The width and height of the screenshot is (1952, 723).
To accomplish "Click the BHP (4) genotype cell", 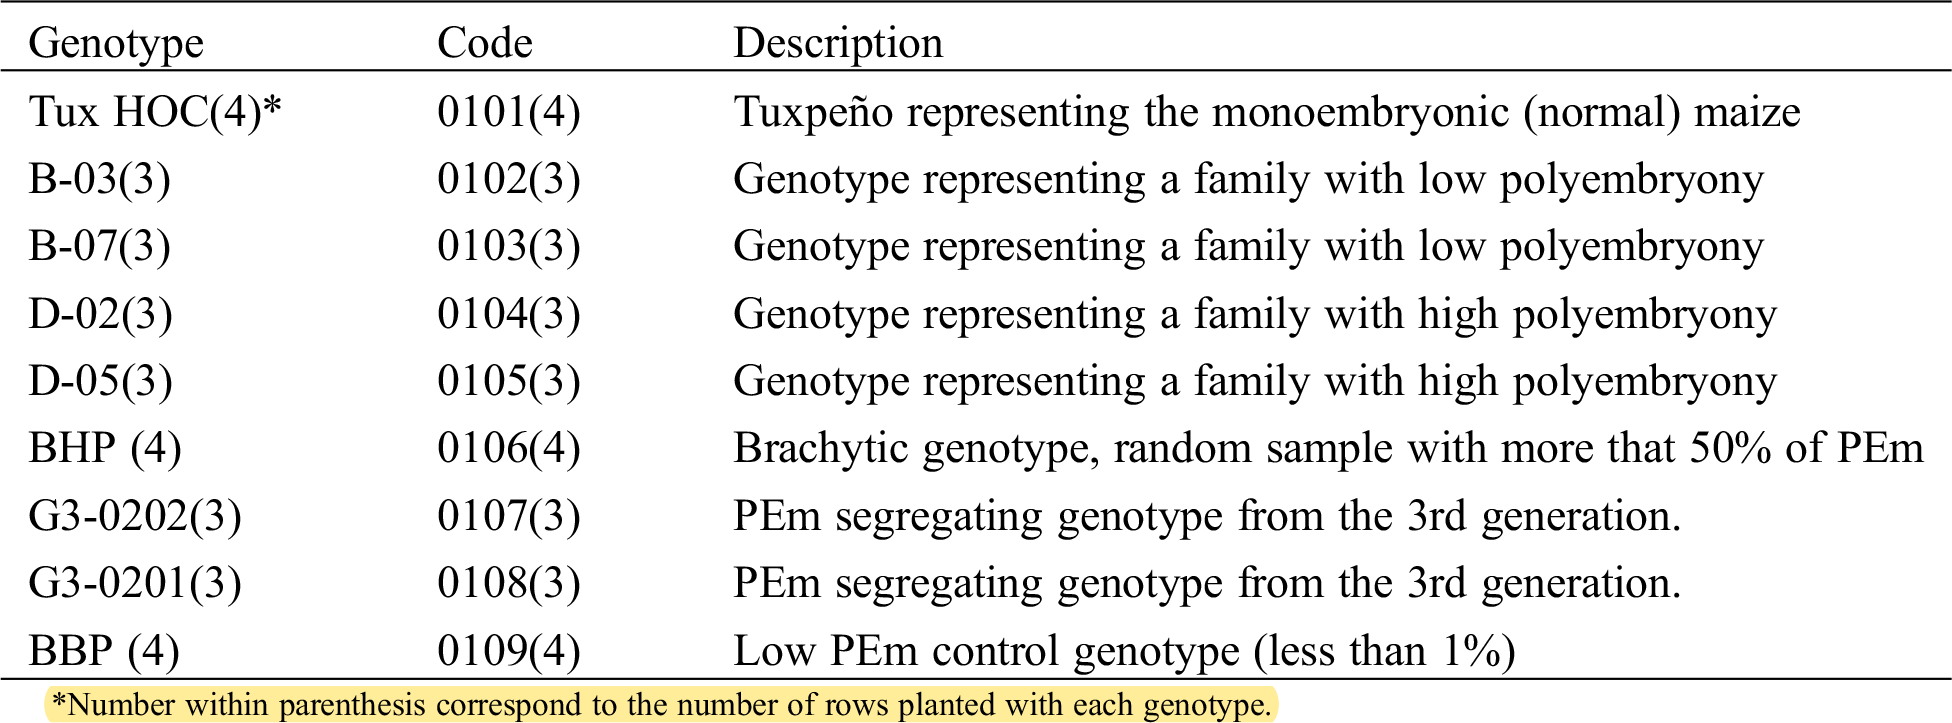I will 105,448.
